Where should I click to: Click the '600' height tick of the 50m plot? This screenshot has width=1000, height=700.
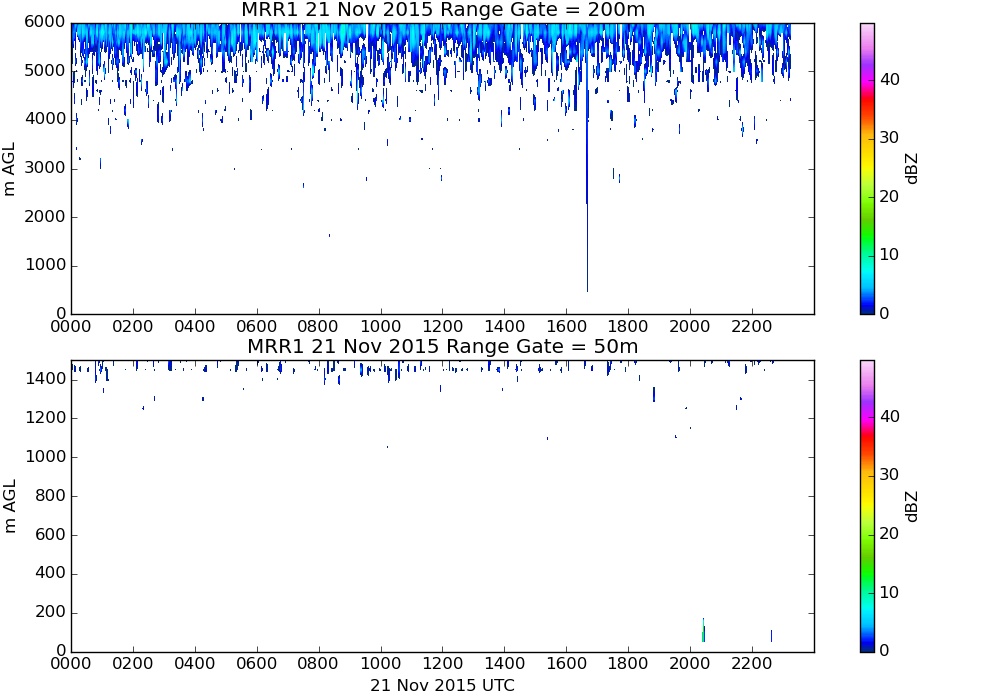(50, 534)
